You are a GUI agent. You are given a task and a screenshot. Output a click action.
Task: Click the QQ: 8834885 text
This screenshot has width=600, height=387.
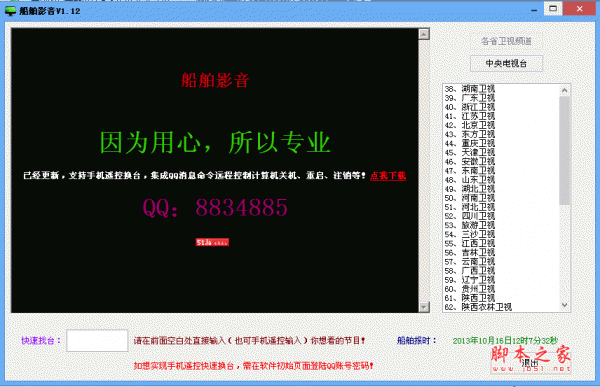pyautogui.click(x=215, y=207)
